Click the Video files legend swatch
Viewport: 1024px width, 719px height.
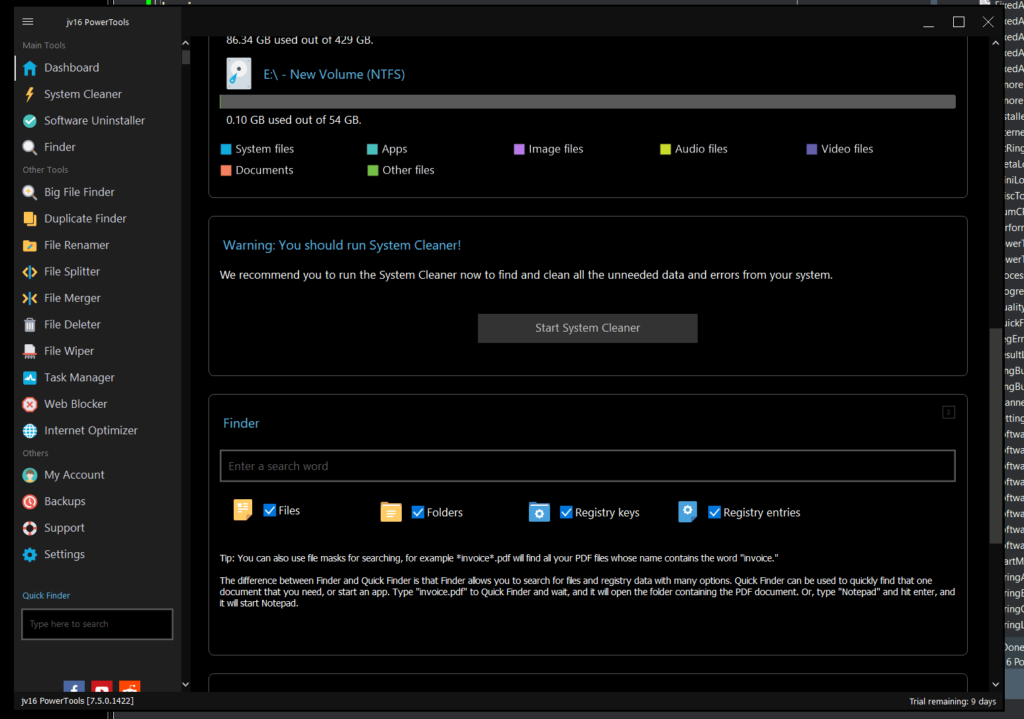tap(811, 150)
